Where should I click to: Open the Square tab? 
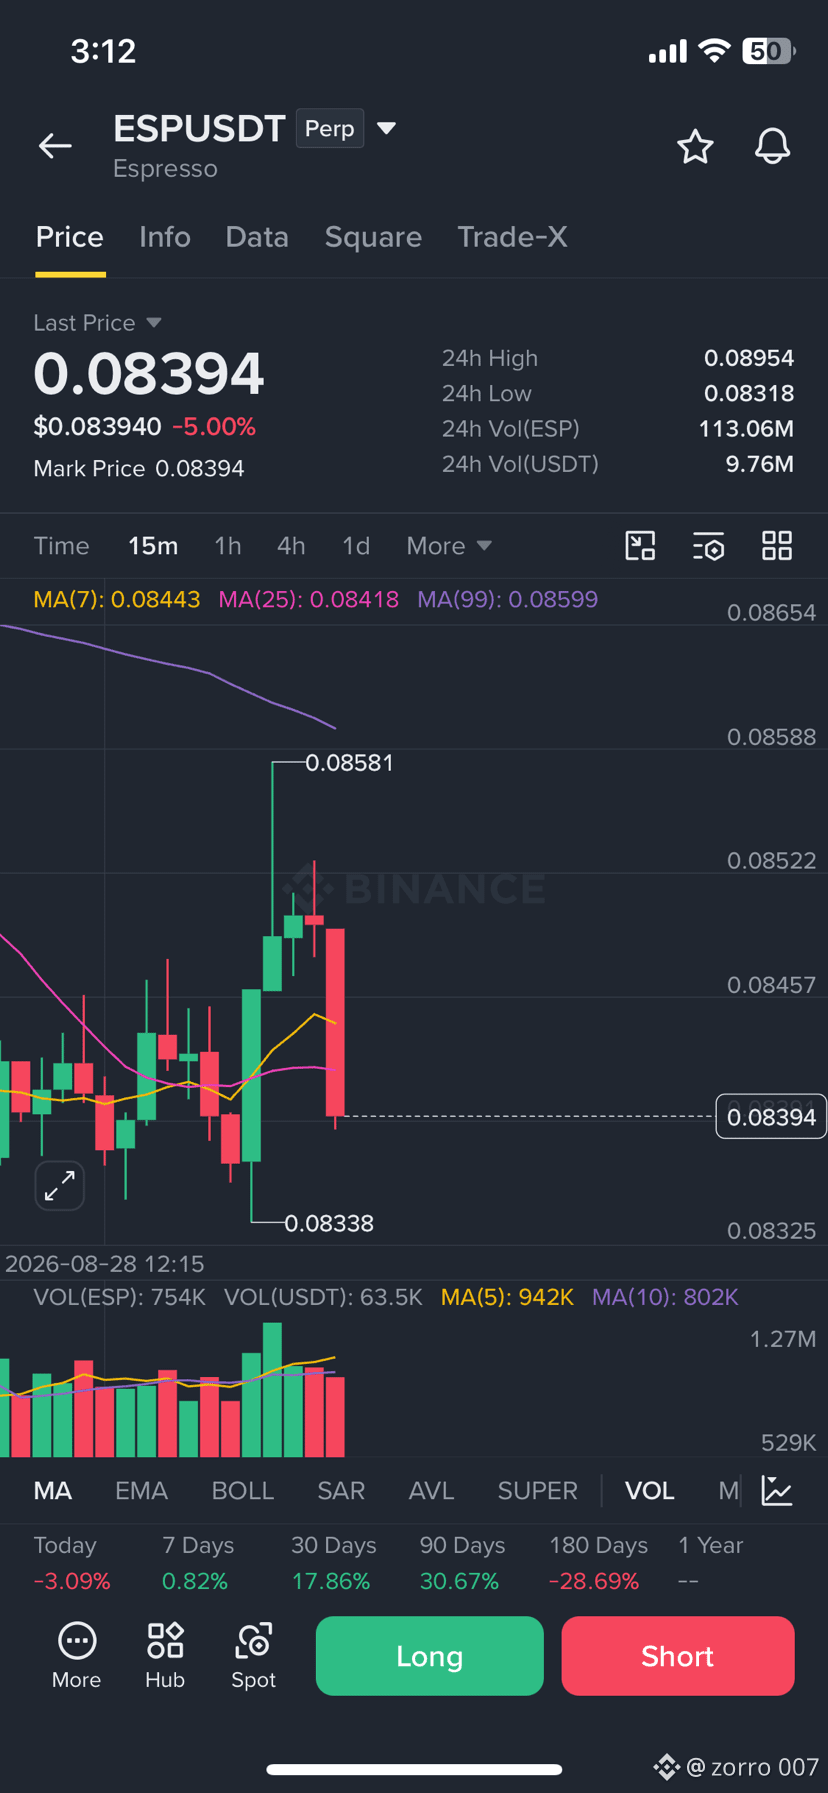point(373,237)
